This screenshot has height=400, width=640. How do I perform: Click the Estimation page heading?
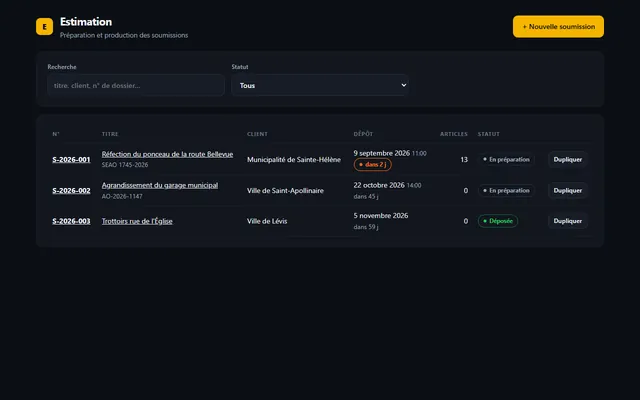[86, 22]
